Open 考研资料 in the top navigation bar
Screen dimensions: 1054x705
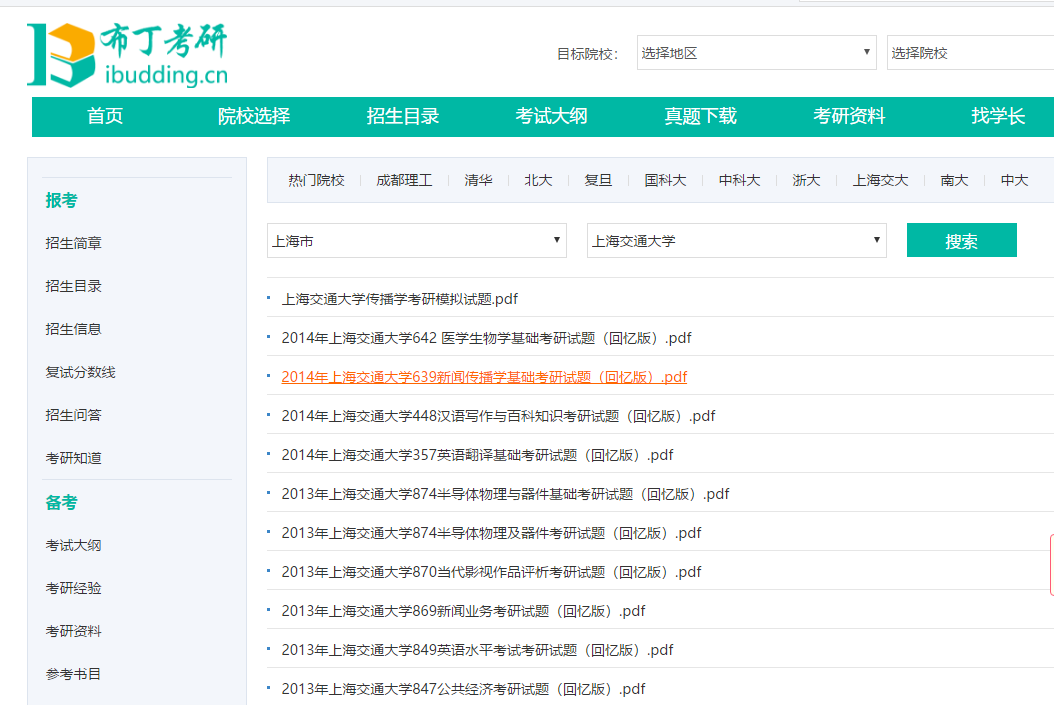coord(849,116)
